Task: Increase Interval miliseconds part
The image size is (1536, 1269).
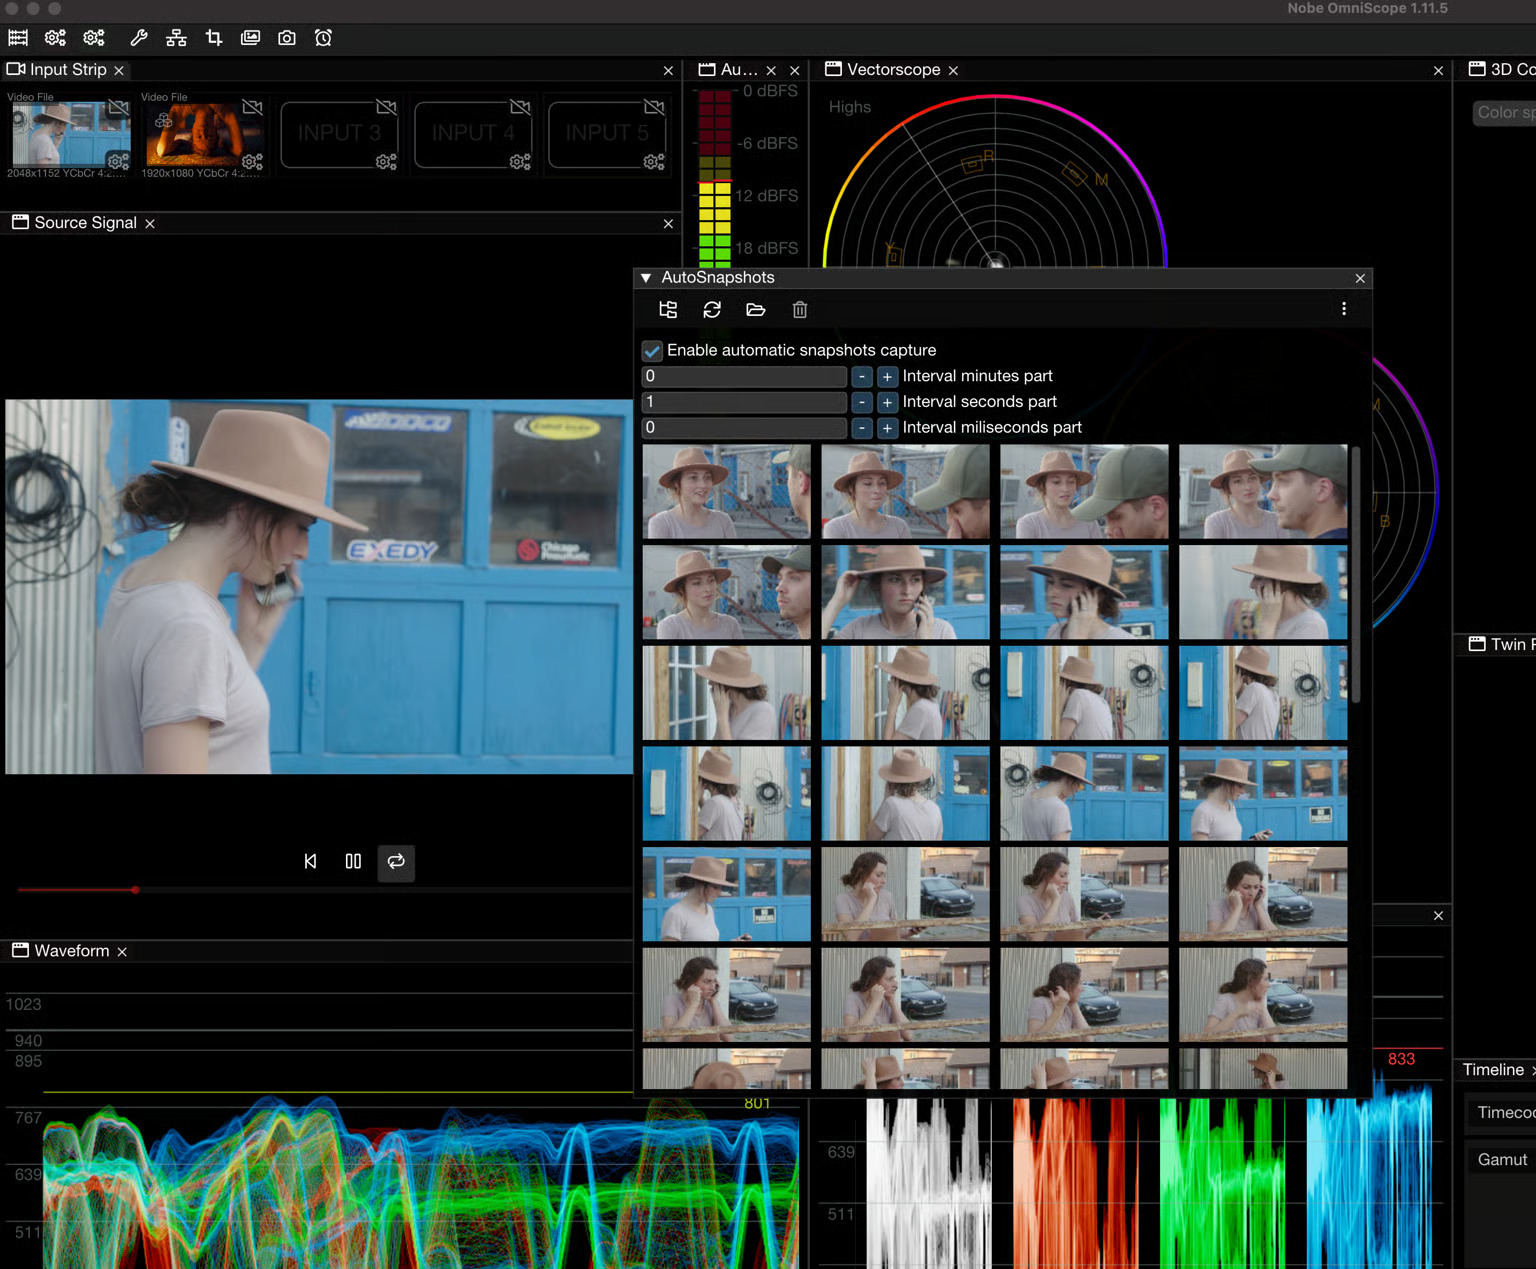Action: [887, 428]
